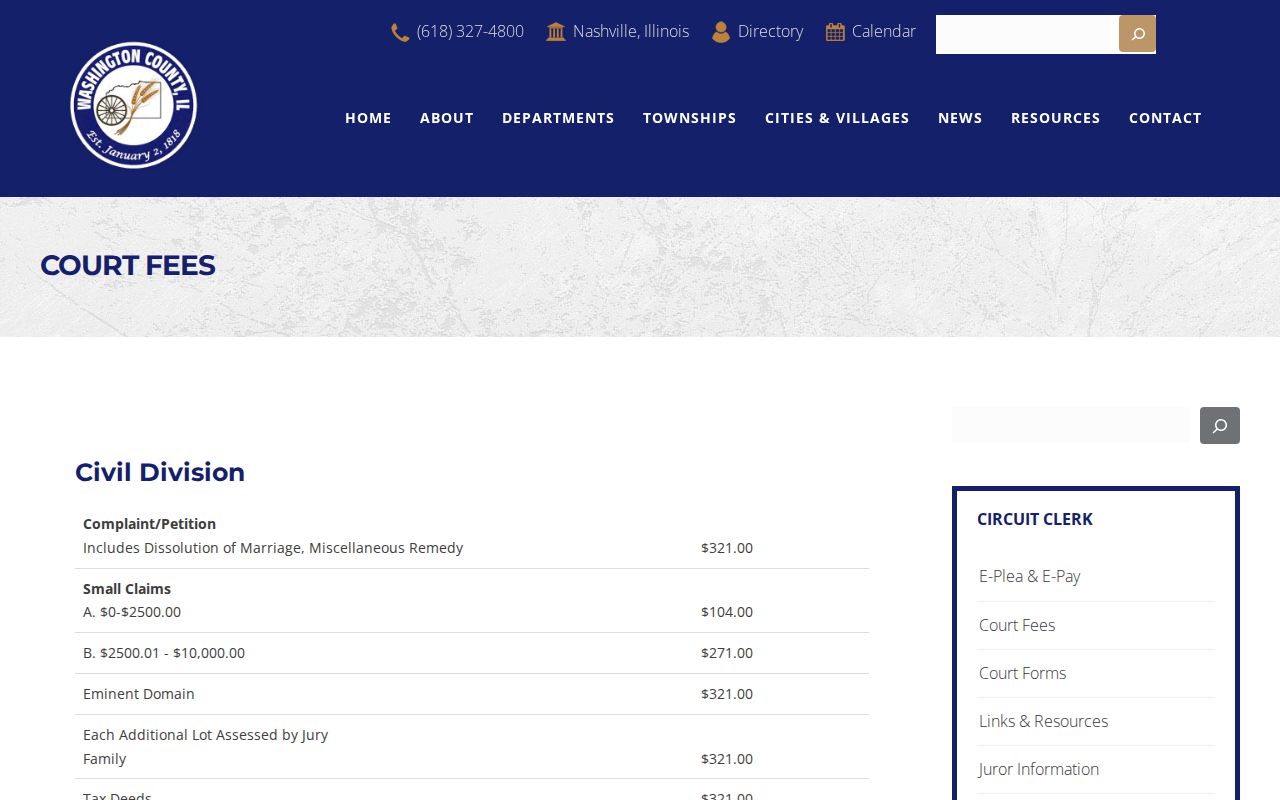Open the CITIES & VILLAGES menu
Screen dimensions: 1280x800
[837, 118]
